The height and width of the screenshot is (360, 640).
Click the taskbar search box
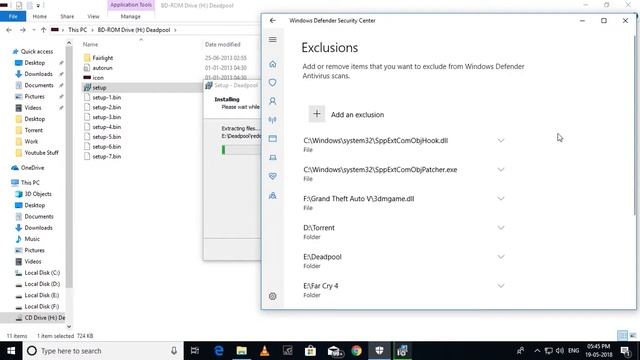coord(102,351)
